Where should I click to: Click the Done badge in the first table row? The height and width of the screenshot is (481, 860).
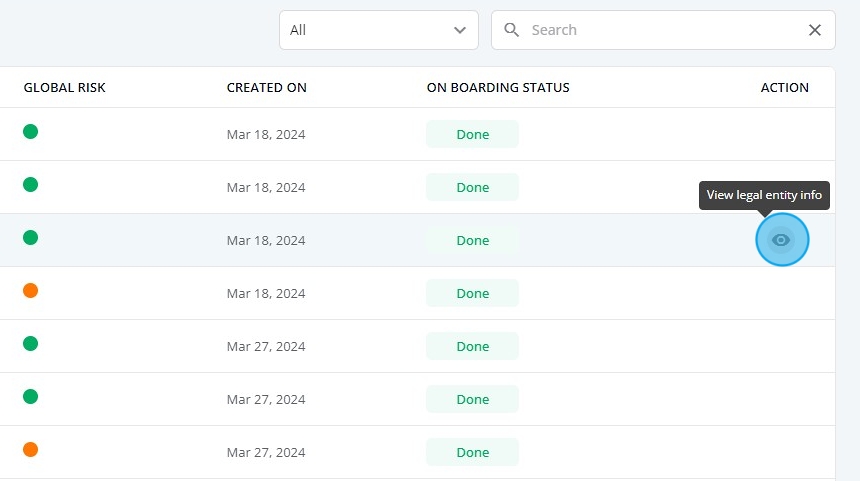point(472,134)
